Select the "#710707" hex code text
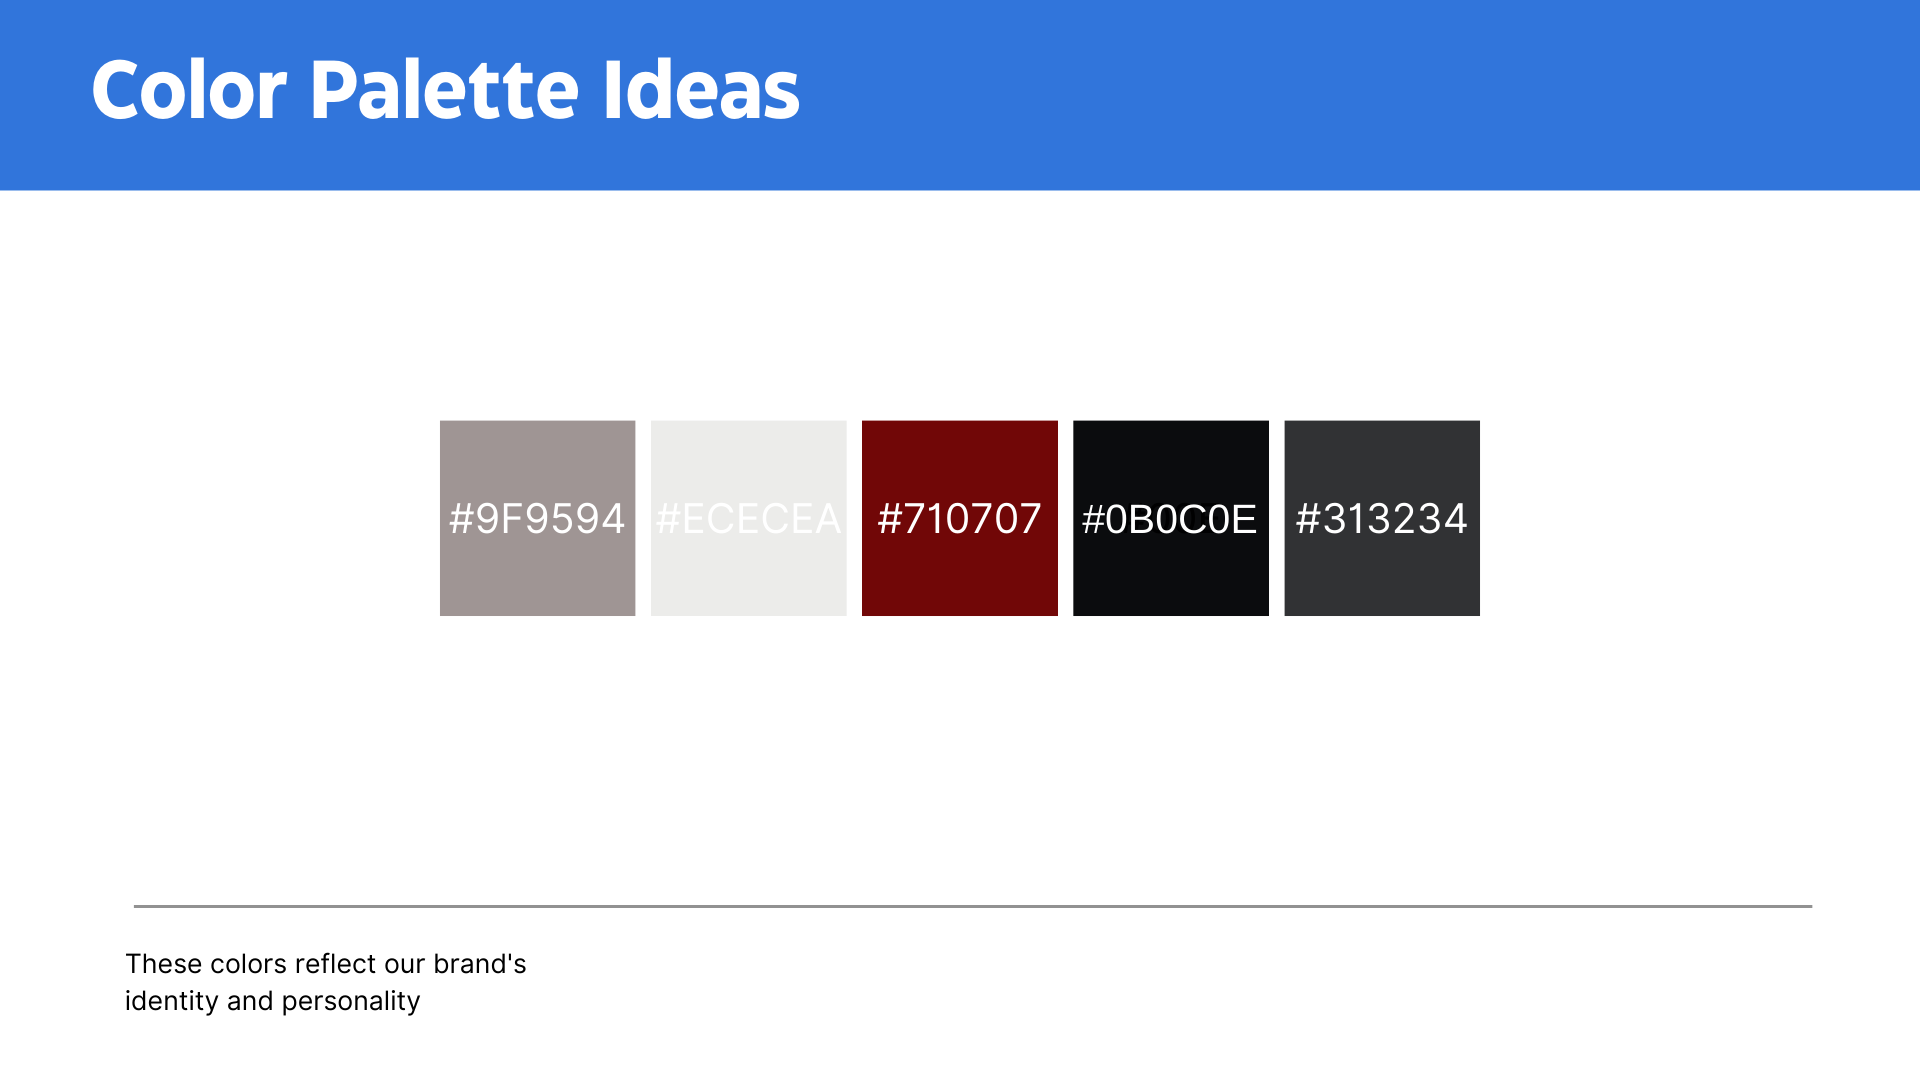This screenshot has height=1080, width=1920. pos(959,519)
